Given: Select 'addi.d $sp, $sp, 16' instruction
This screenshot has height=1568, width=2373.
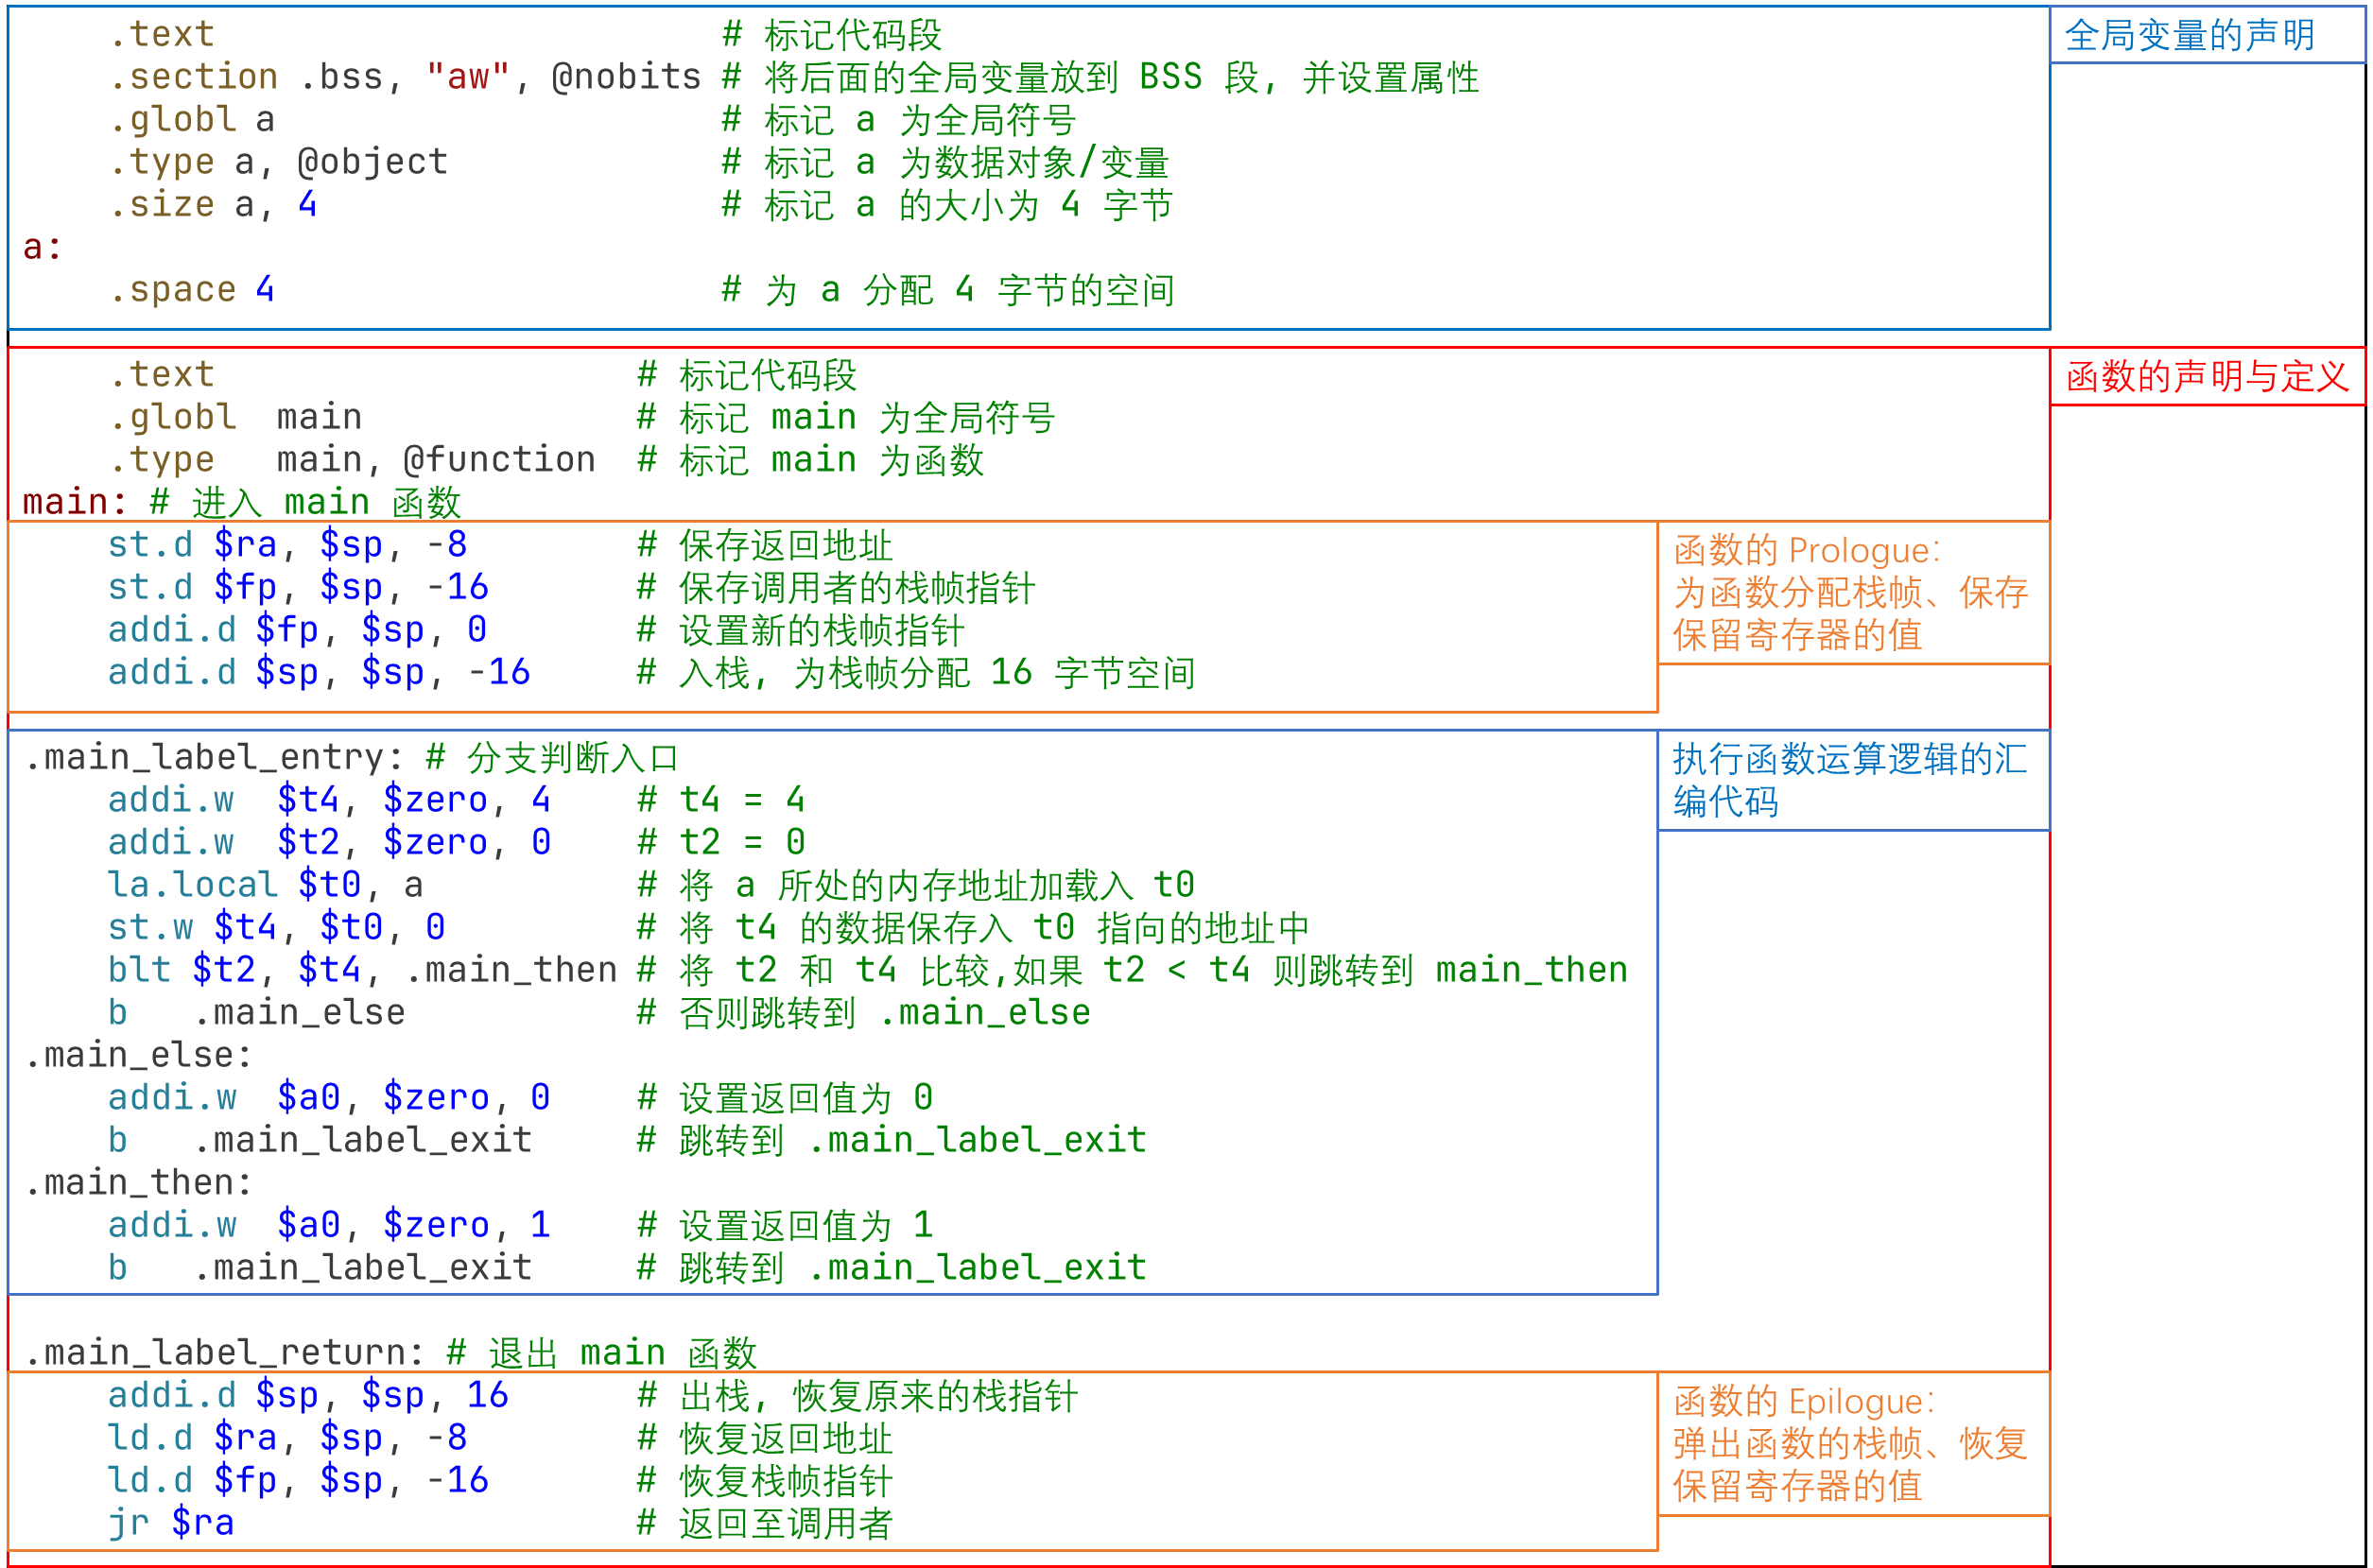Looking at the screenshot, I should [308, 1395].
